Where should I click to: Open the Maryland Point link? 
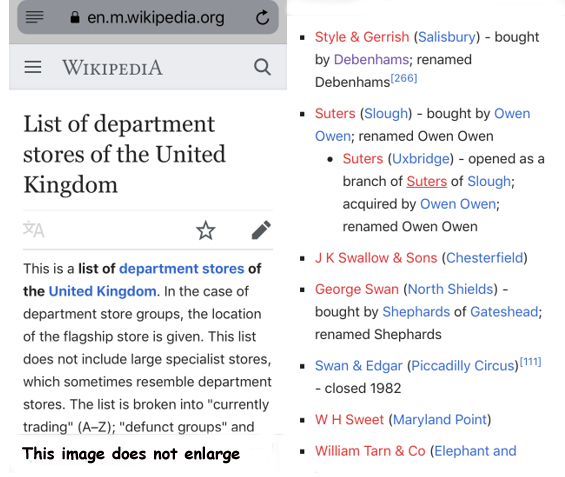[440, 420]
